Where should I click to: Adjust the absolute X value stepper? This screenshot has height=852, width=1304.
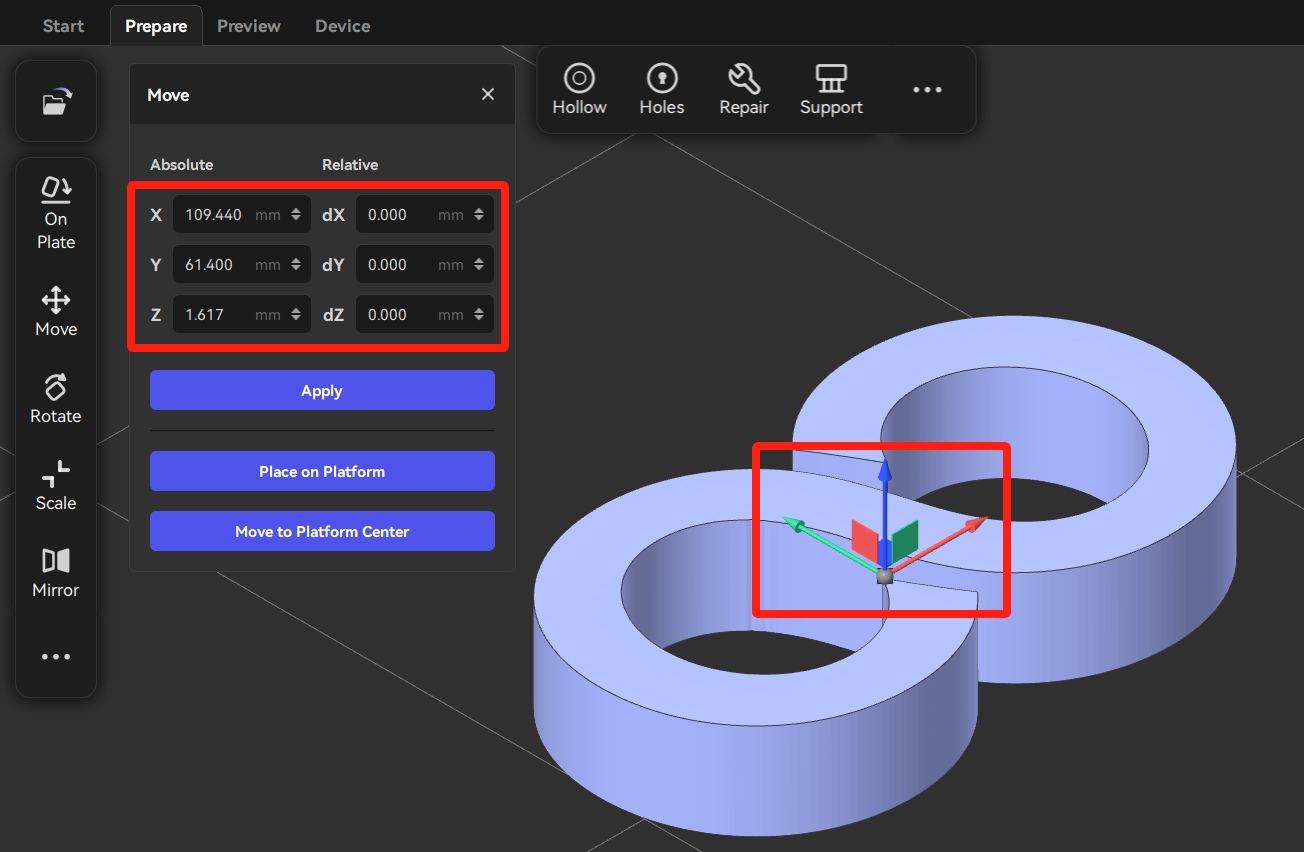tap(296, 214)
